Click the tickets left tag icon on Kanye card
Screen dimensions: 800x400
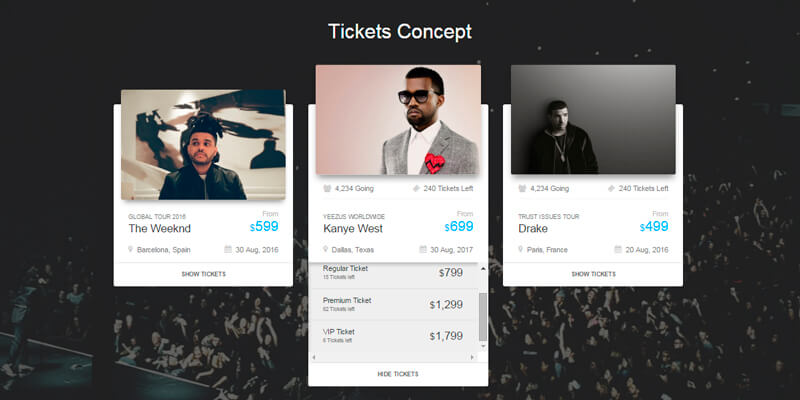pyautogui.click(x=416, y=188)
